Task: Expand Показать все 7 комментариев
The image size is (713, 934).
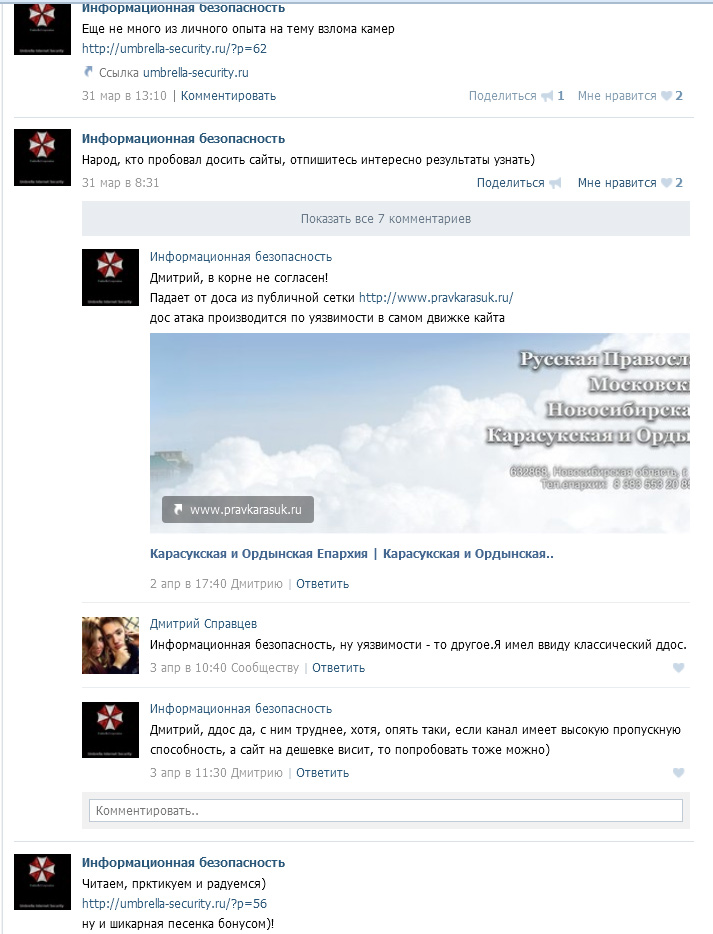Action: click(385, 219)
